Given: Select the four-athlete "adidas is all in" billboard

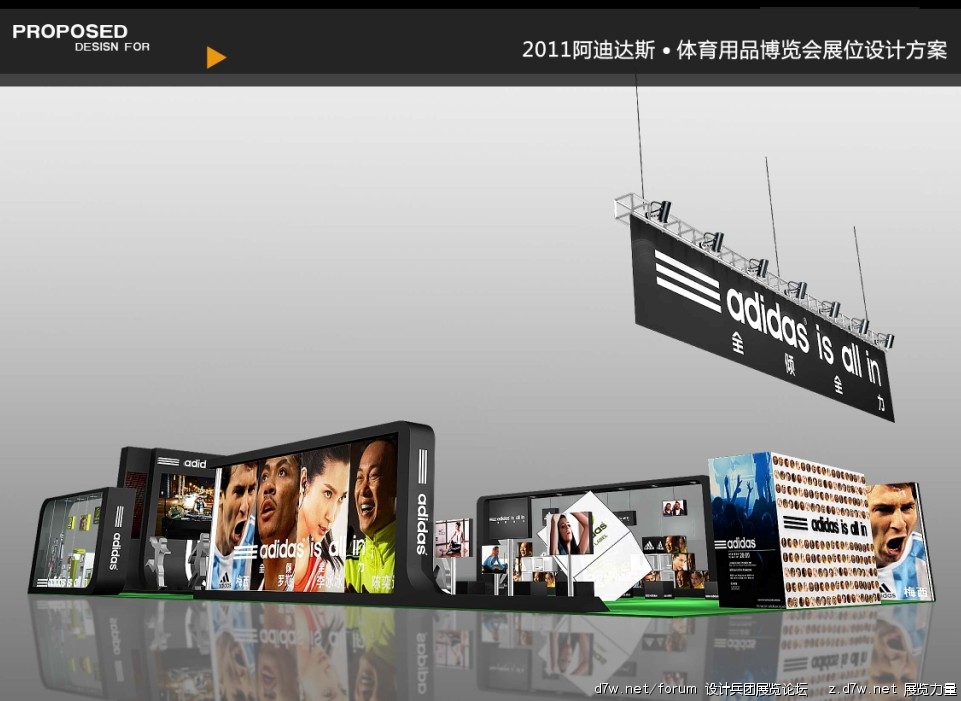Looking at the screenshot, I should click(x=306, y=513).
